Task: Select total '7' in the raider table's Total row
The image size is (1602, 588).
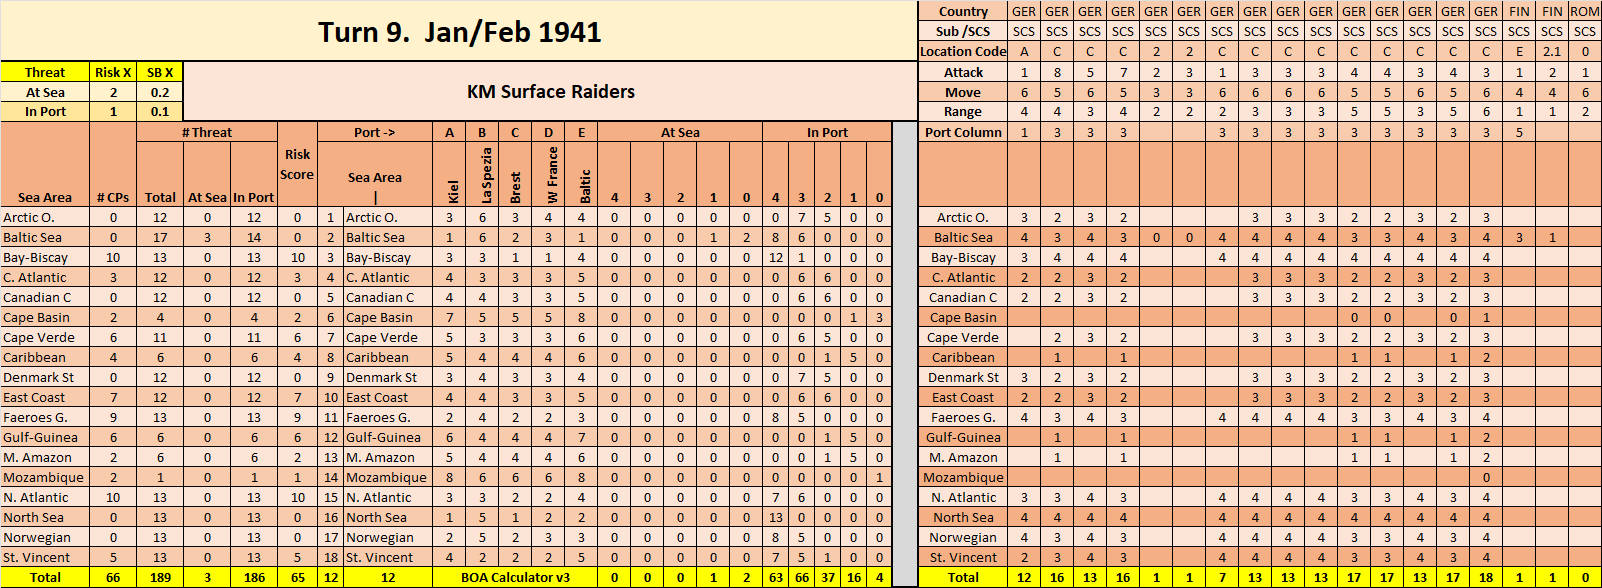Action: 1222,578
